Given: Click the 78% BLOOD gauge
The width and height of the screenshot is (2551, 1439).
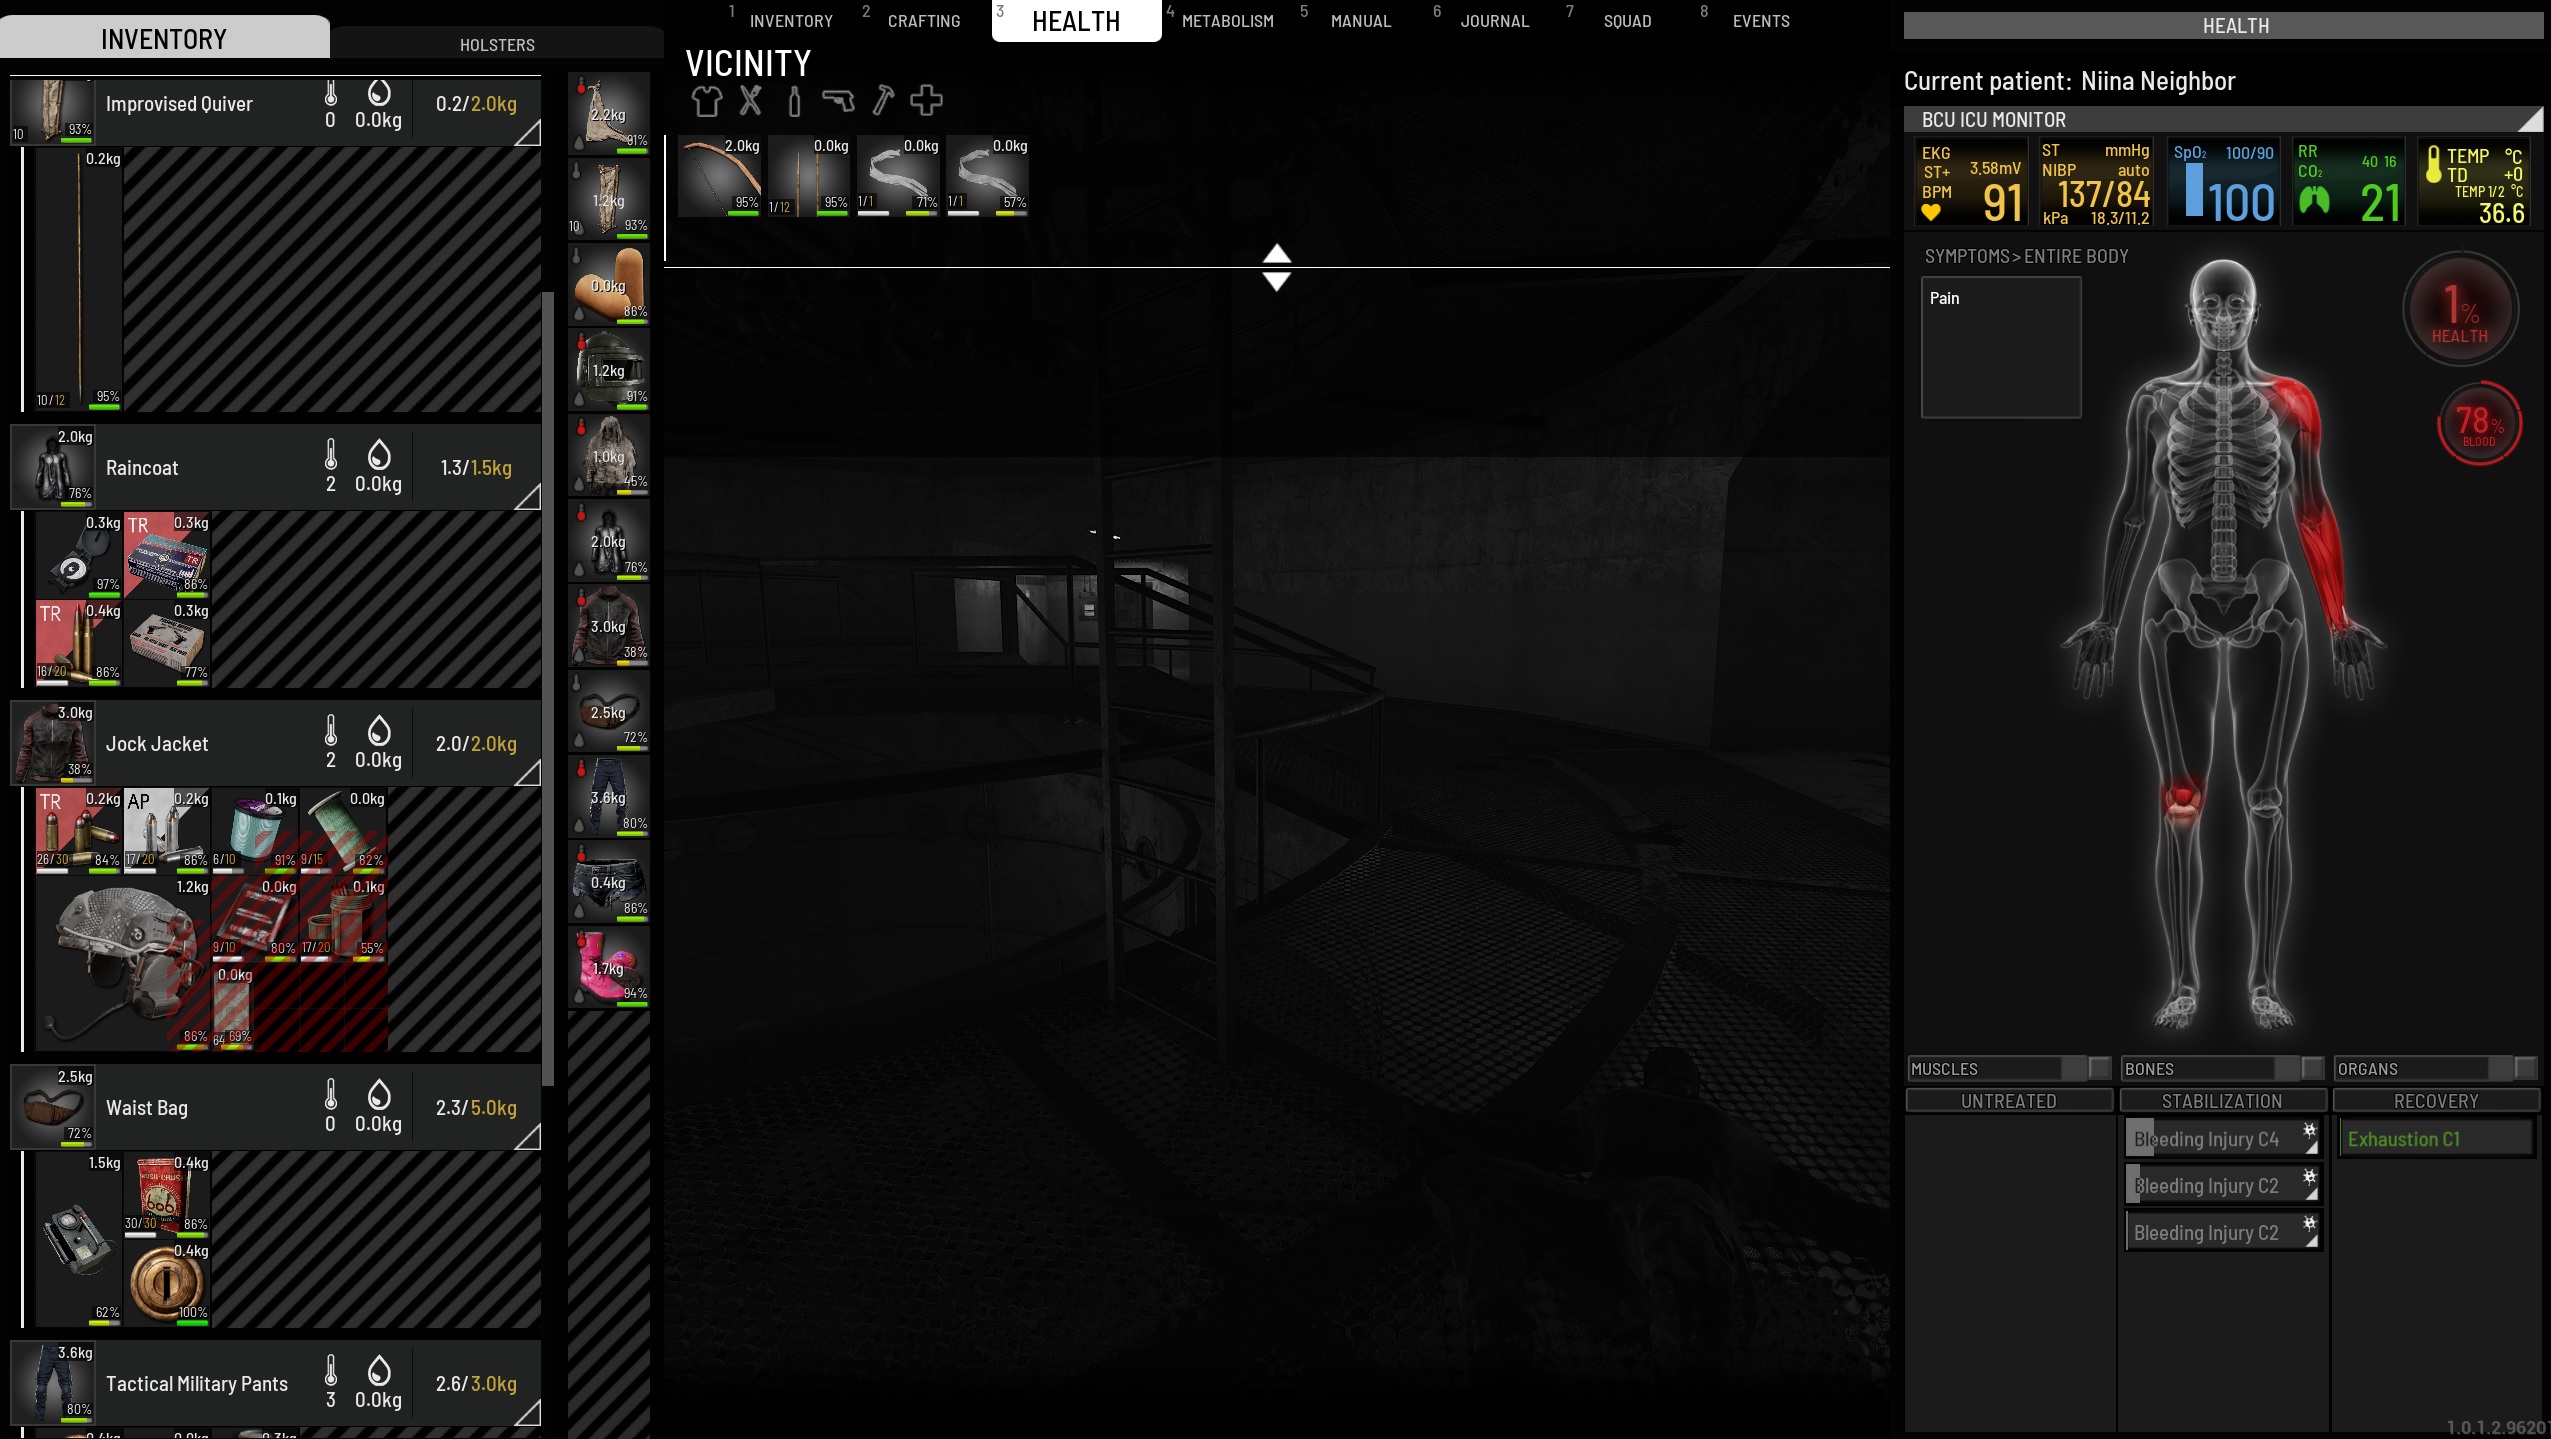Looking at the screenshot, I should [2479, 423].
